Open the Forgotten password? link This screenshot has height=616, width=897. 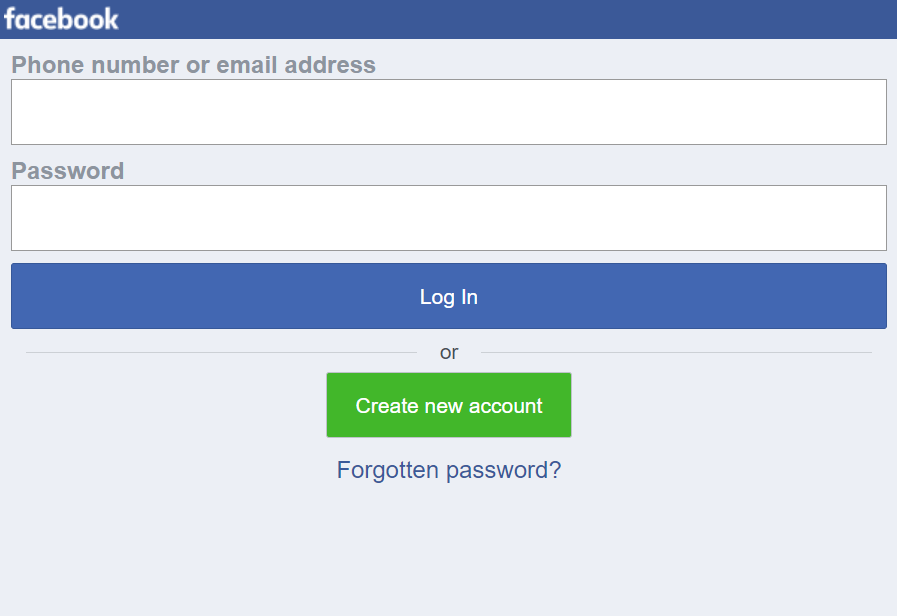click(x=448, y=470)
